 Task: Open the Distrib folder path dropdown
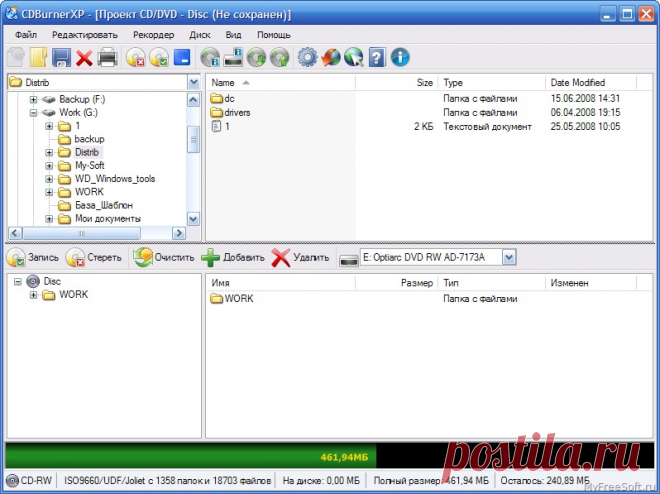pyautogui.click(x=194, y=82)
